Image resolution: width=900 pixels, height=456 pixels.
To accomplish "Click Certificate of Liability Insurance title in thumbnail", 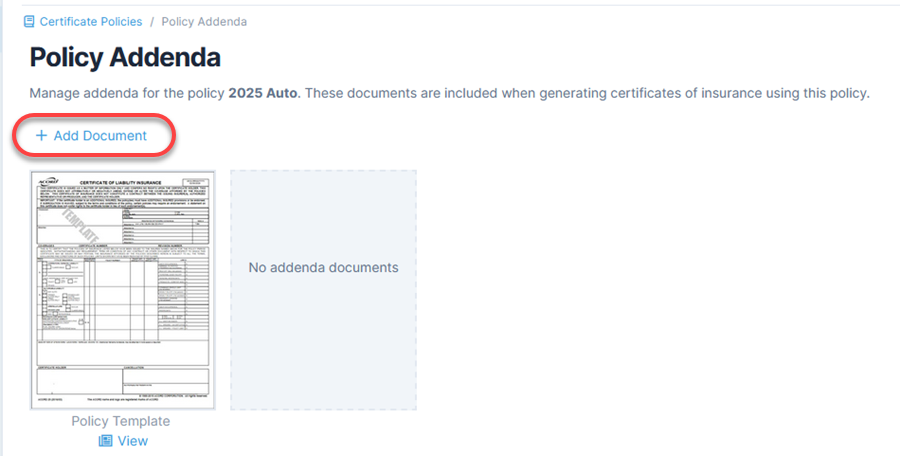I will pos(121,183).
